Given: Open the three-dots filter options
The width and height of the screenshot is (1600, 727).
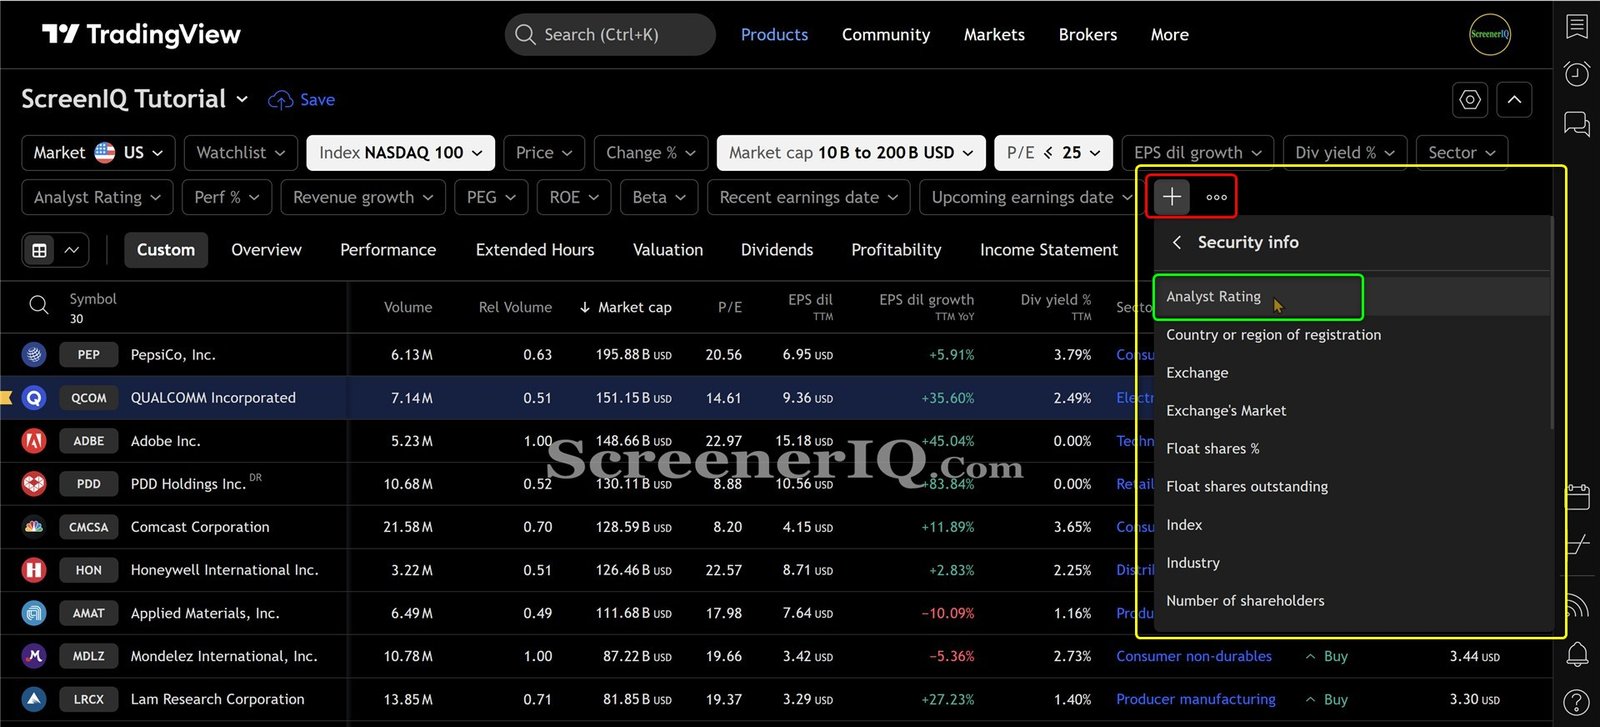Looking at the screenshot, I should coord(1216,197).
